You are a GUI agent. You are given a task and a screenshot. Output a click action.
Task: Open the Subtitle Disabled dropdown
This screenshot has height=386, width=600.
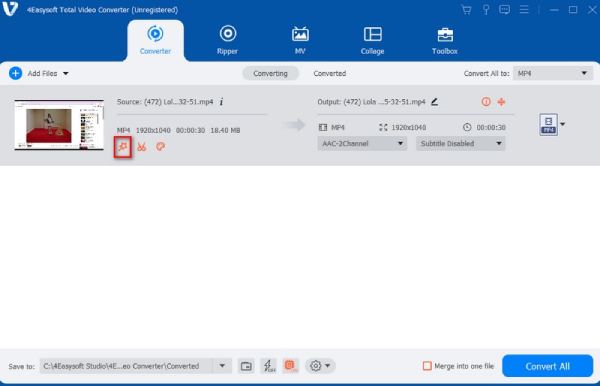tap(461, 143)
